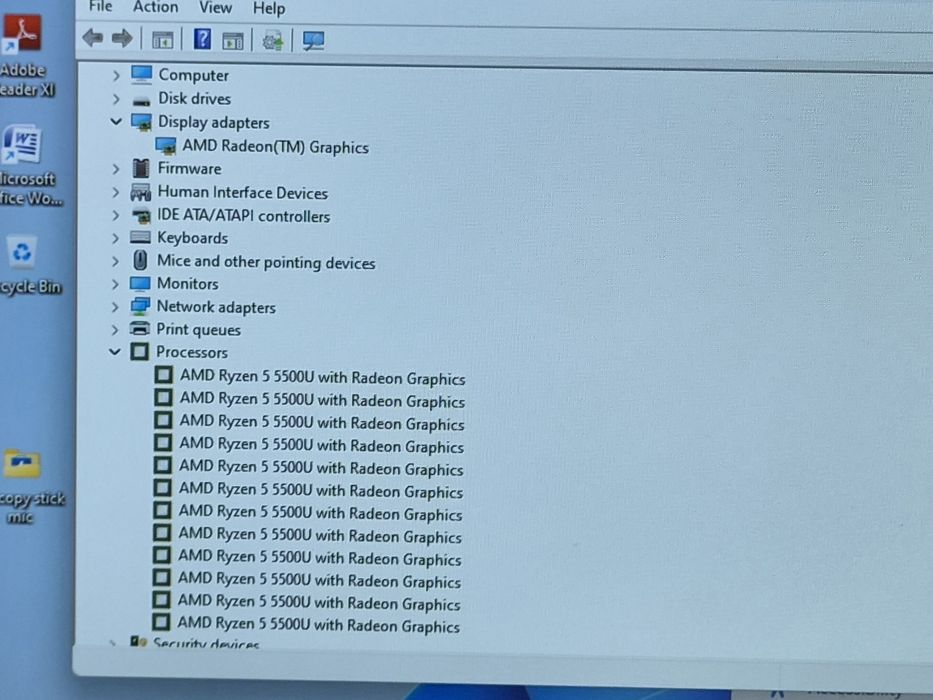Image resolution: width=933 pixels, height=700 pixels.
Task: Open the View menu
Action: pyautogui.click(x=215, y=8)
